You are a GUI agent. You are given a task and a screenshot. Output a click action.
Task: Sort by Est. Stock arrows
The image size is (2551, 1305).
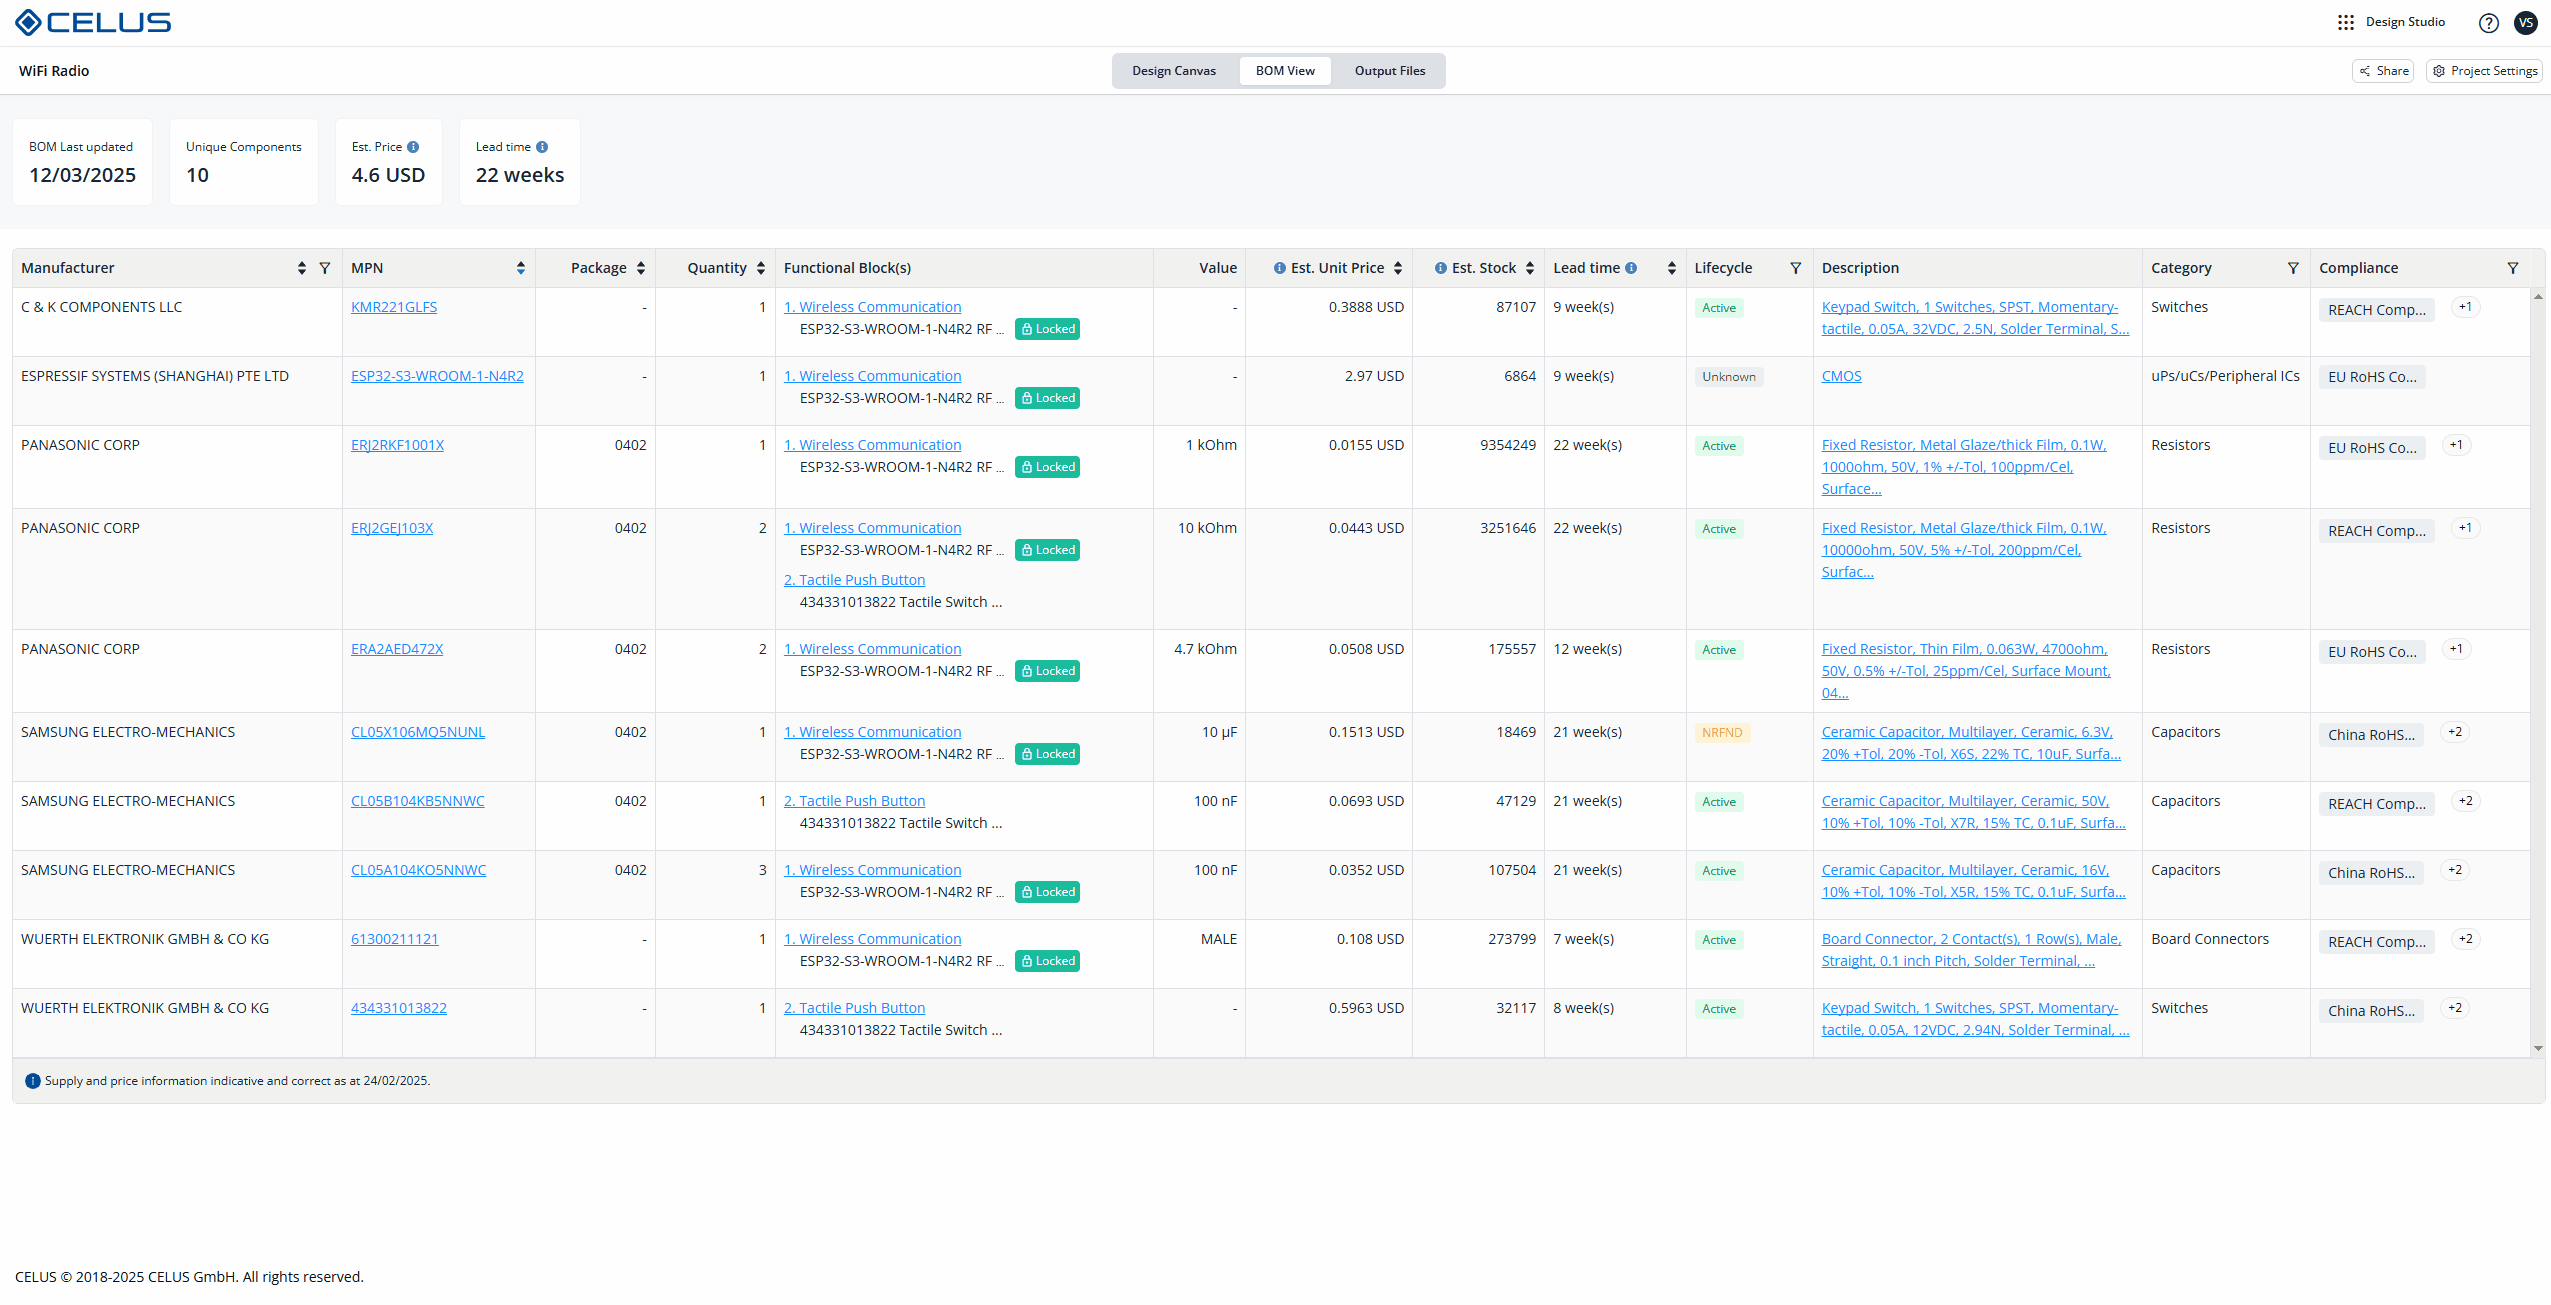[x=1530, y=268]
